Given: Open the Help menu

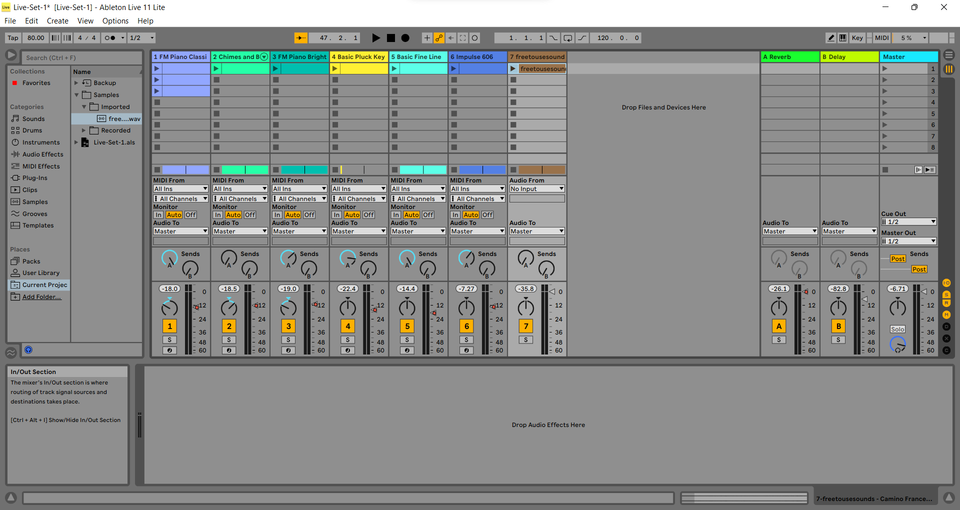Looking at the screenshot, I should (x=145, y=21).
